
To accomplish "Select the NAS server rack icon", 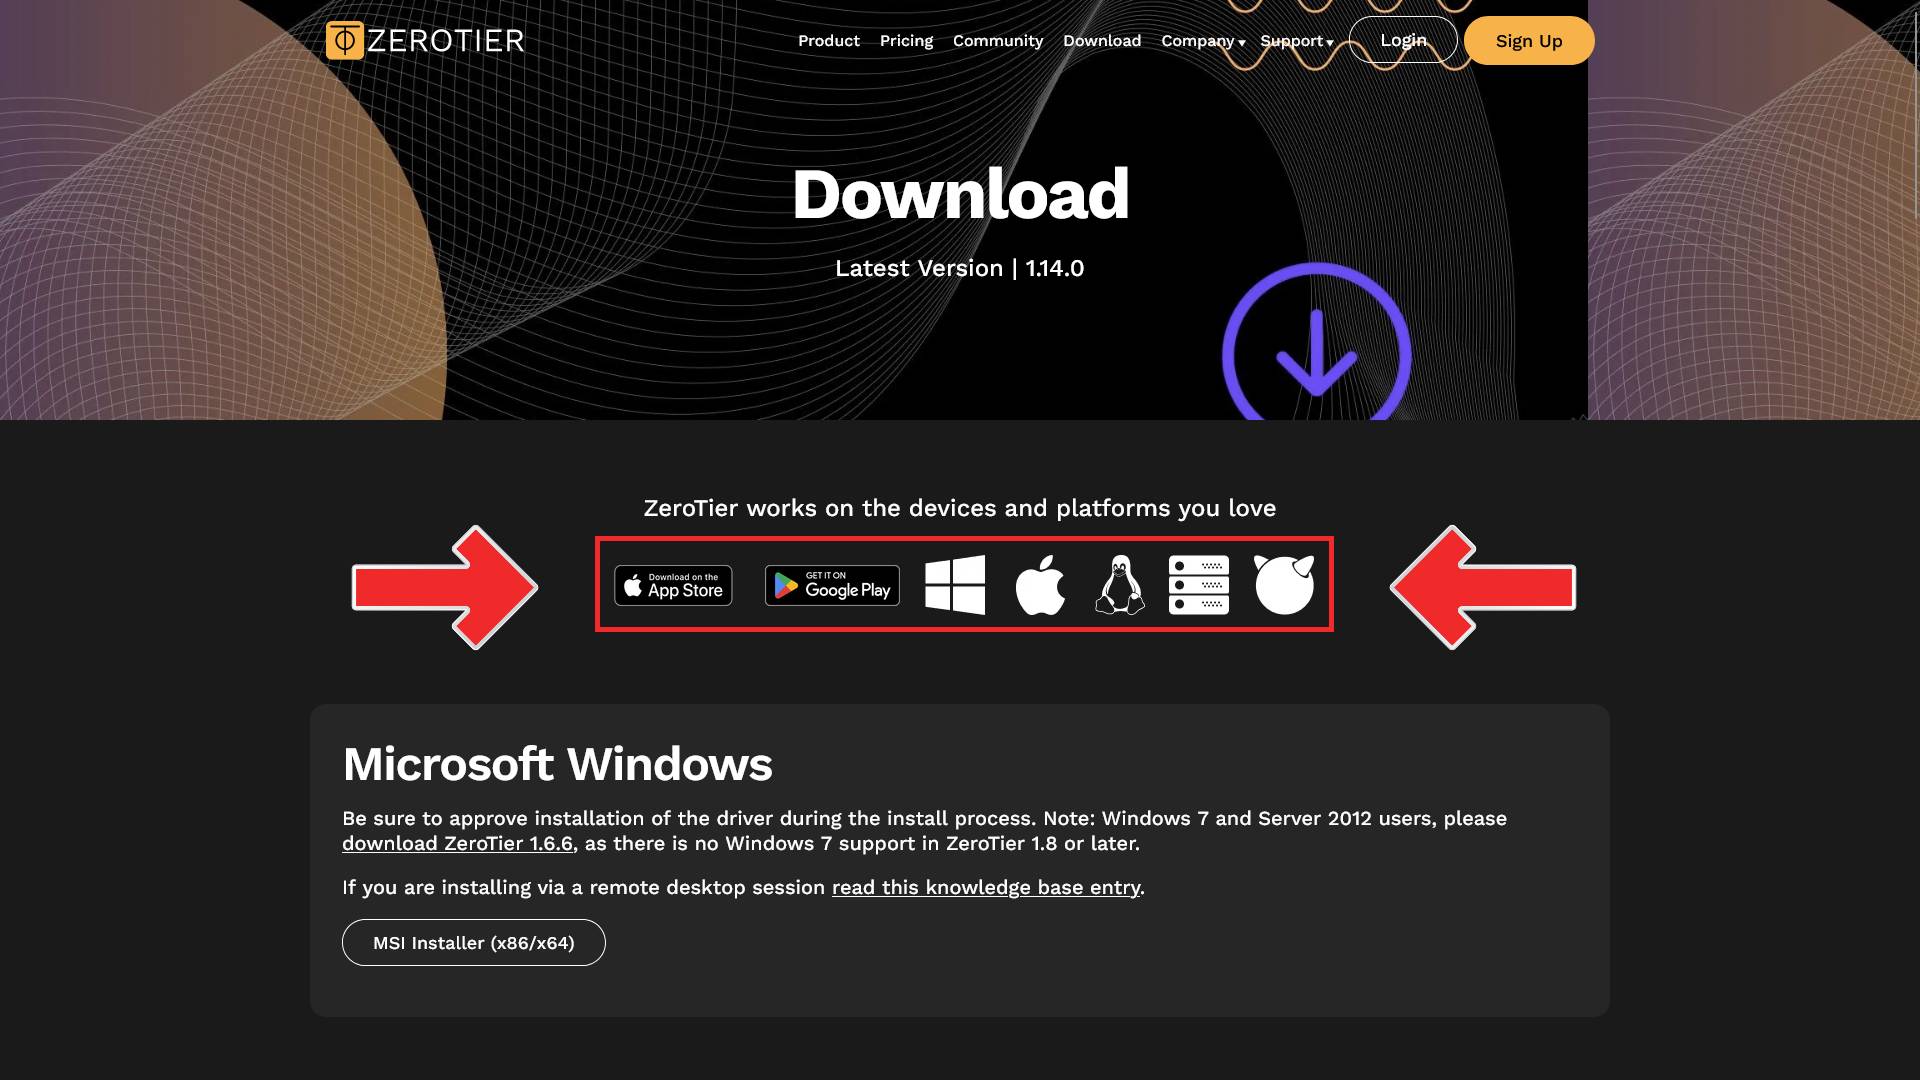I will coord(1199,585).
